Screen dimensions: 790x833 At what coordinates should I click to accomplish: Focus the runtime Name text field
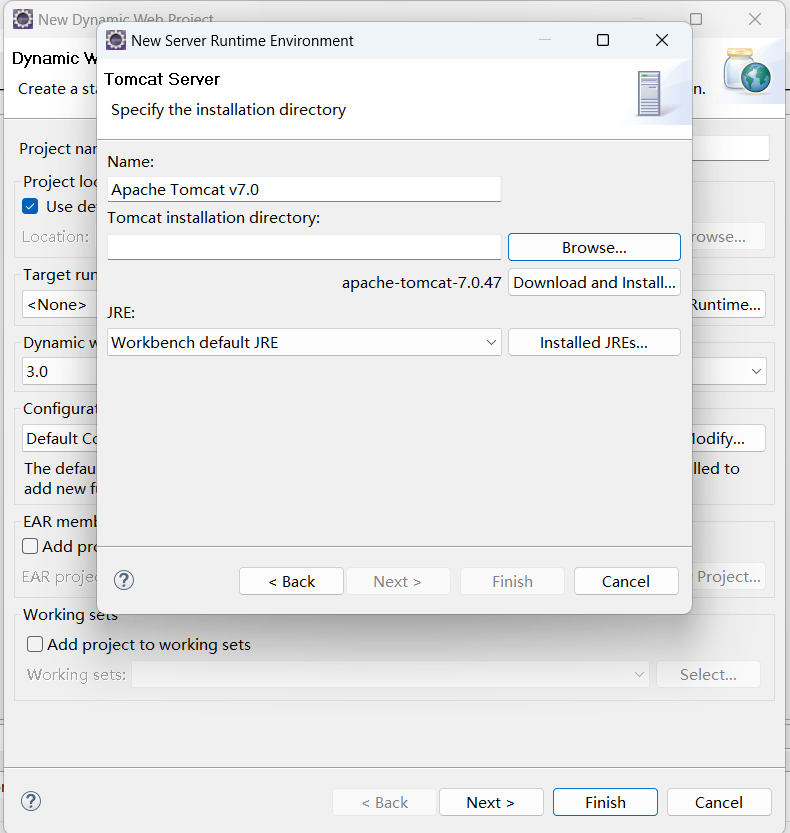point(304,189)
